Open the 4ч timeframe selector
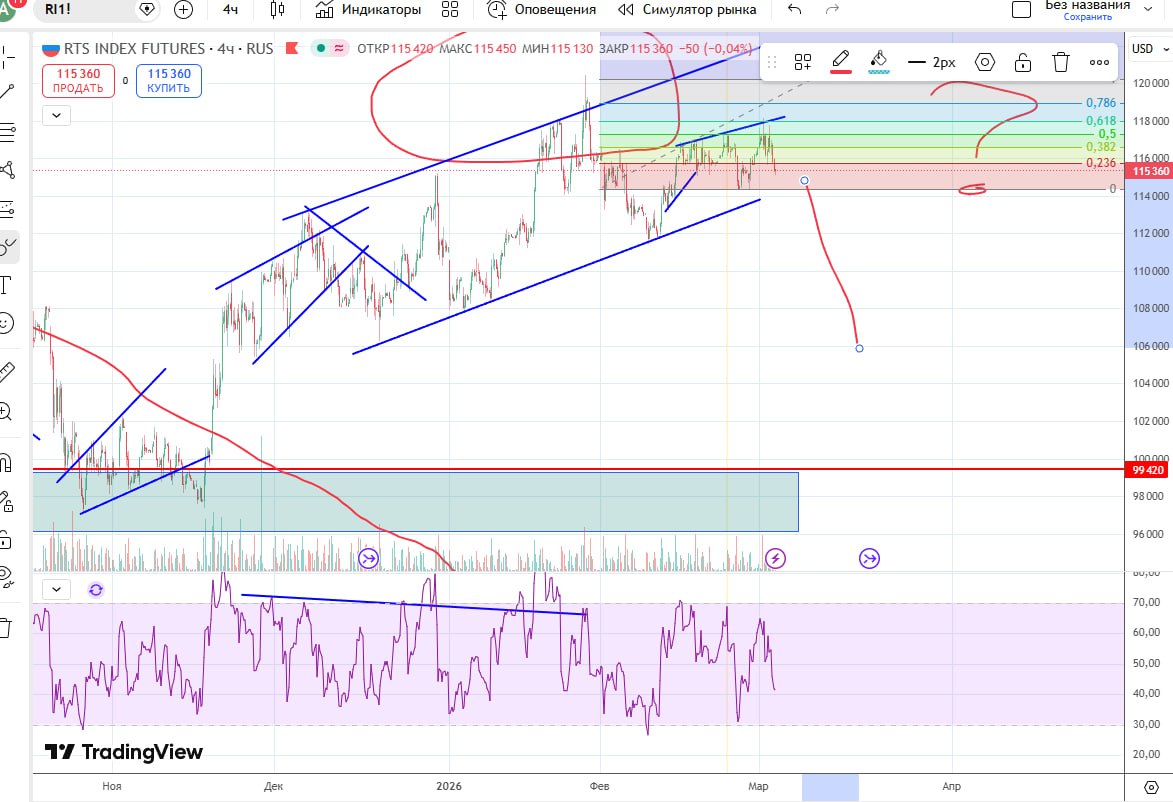The height and width of the screenshot is (802, 1173). 230,10
